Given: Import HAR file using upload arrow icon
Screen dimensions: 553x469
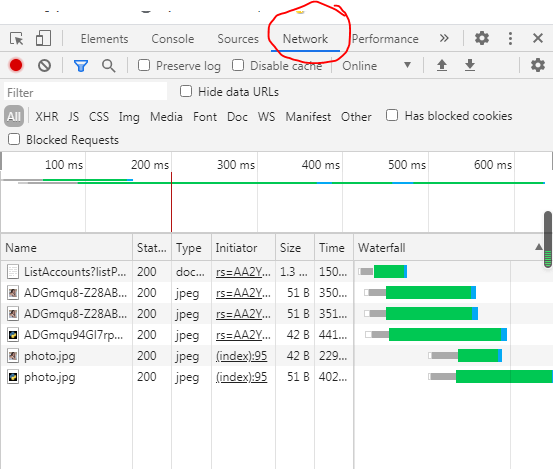Looking at the screenshot, I should [x=442, y=65].
